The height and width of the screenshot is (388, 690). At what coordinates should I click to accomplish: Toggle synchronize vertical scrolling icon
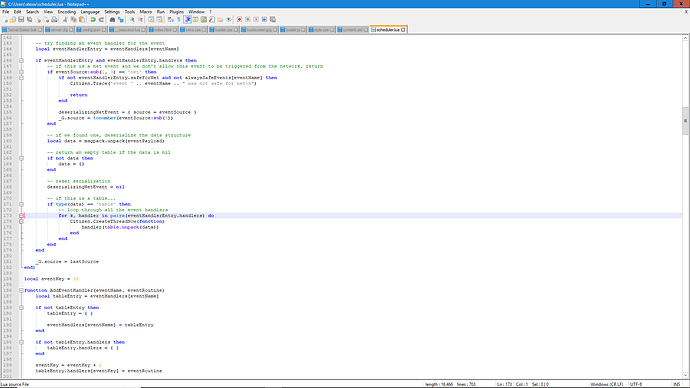point(151,19)
